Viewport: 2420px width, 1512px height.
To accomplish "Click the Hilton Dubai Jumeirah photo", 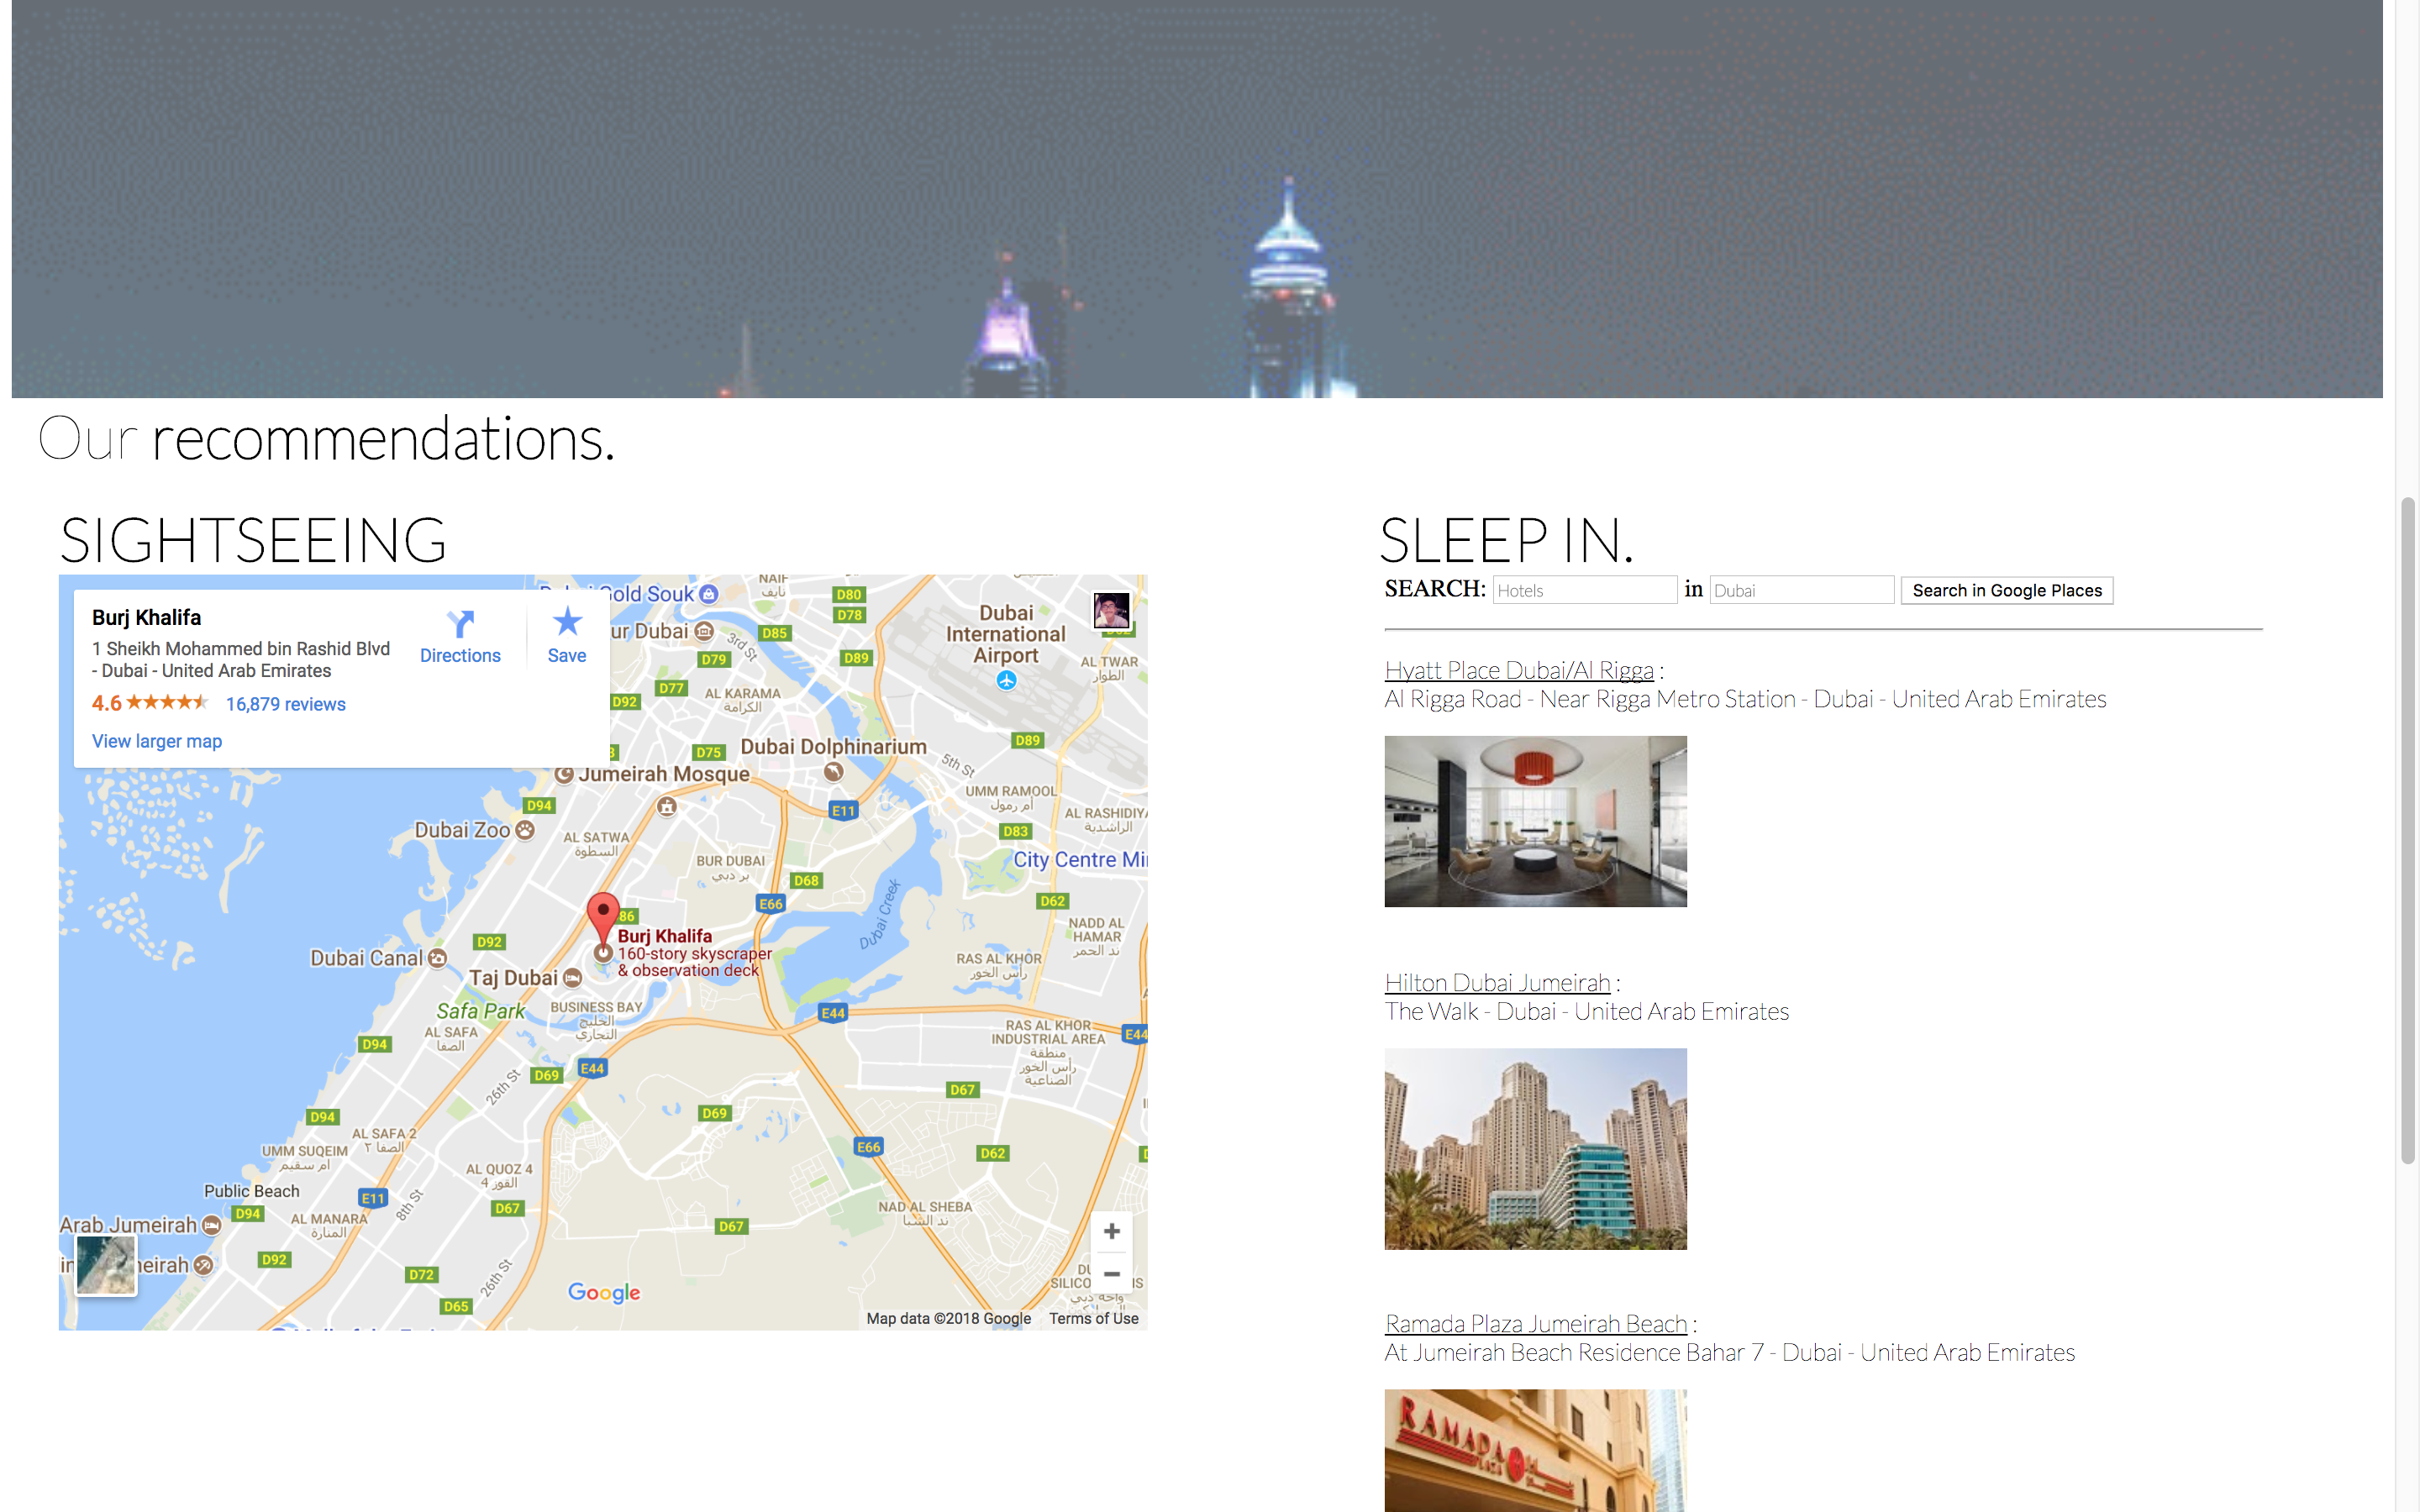I will pos(1535,1148).
